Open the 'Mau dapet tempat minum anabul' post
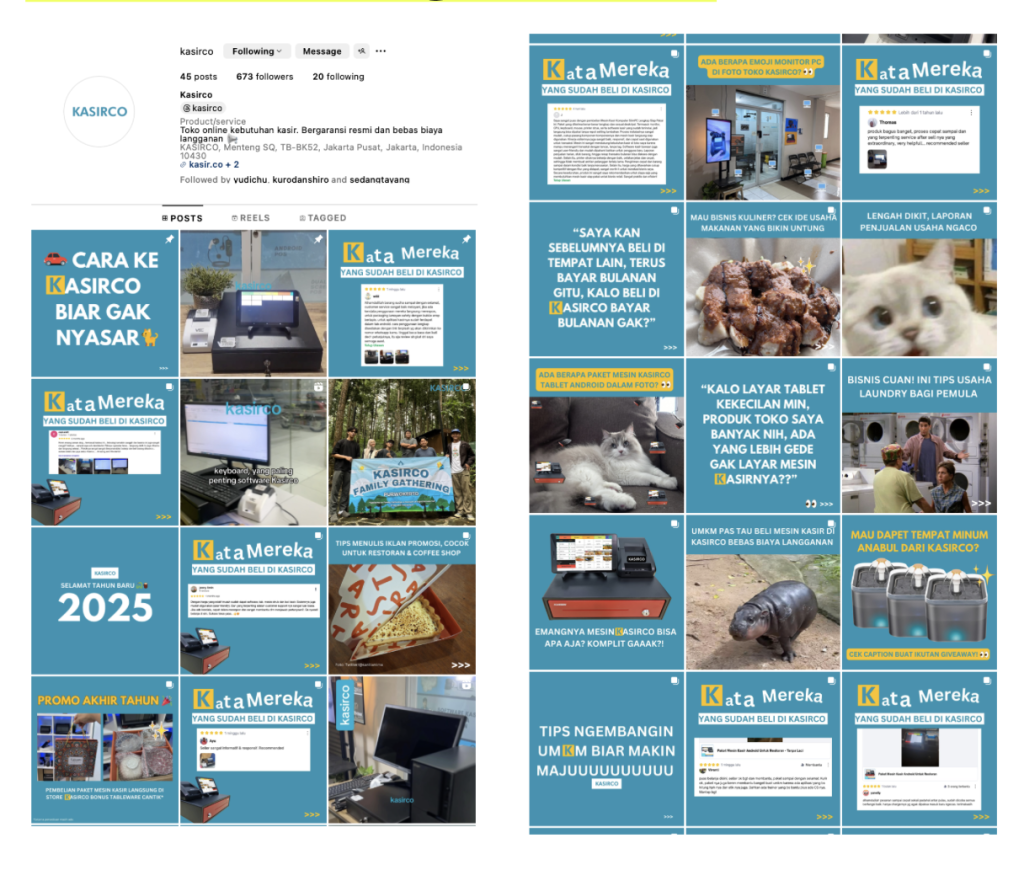Viewport: 1024px width, 870px height. 920,592
